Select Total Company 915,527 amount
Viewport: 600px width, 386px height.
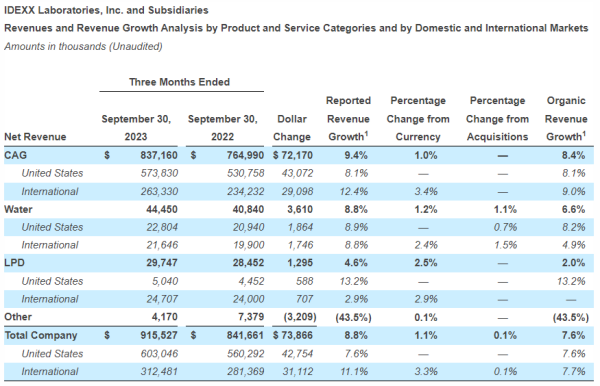[x=159, y=336]
